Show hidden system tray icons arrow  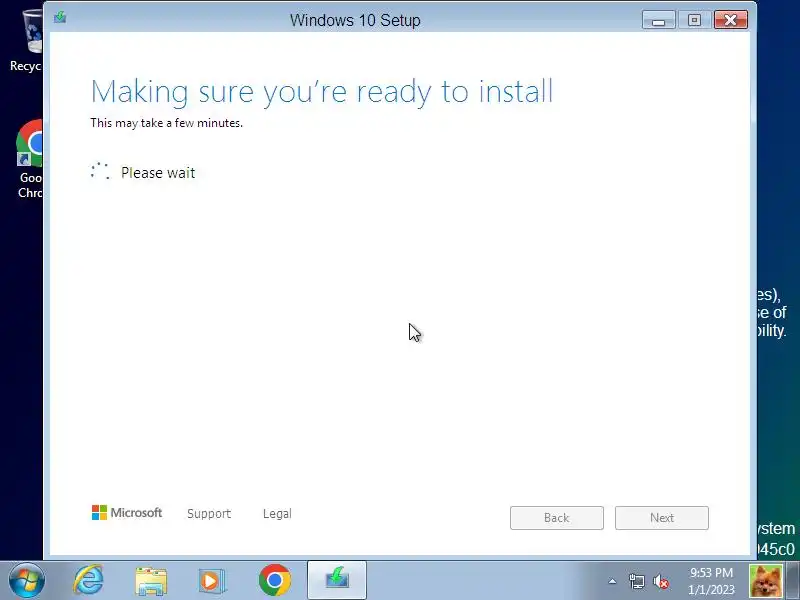612,581
